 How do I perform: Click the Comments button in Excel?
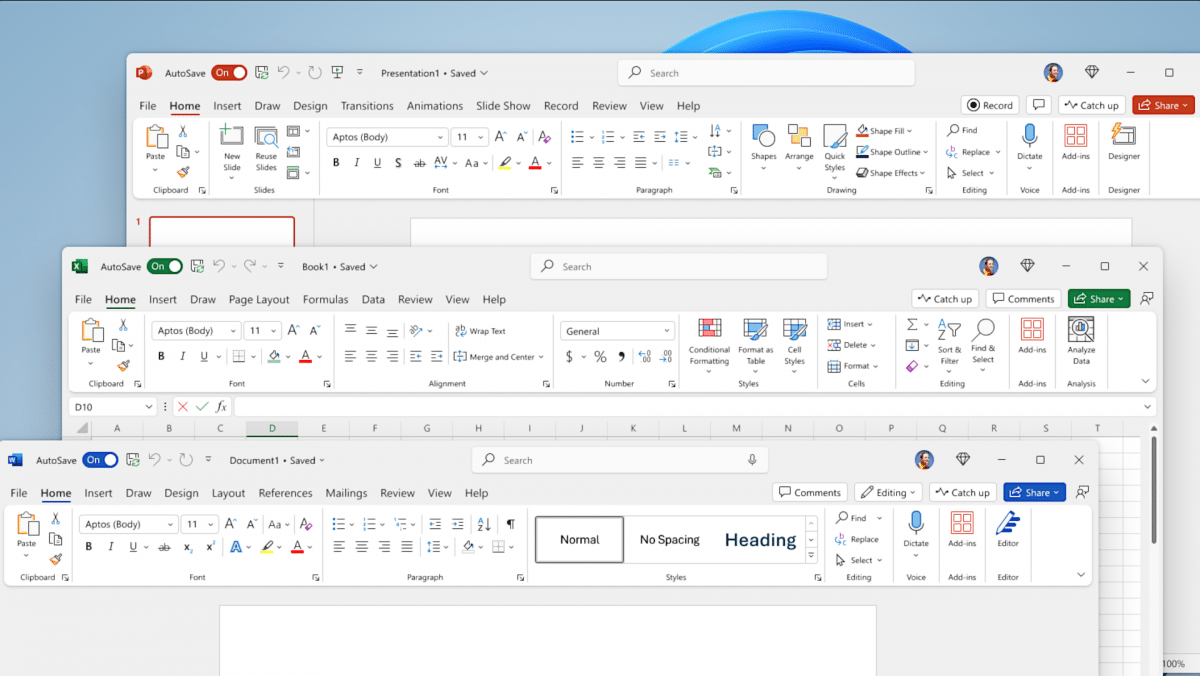(x=1023, y=299)
